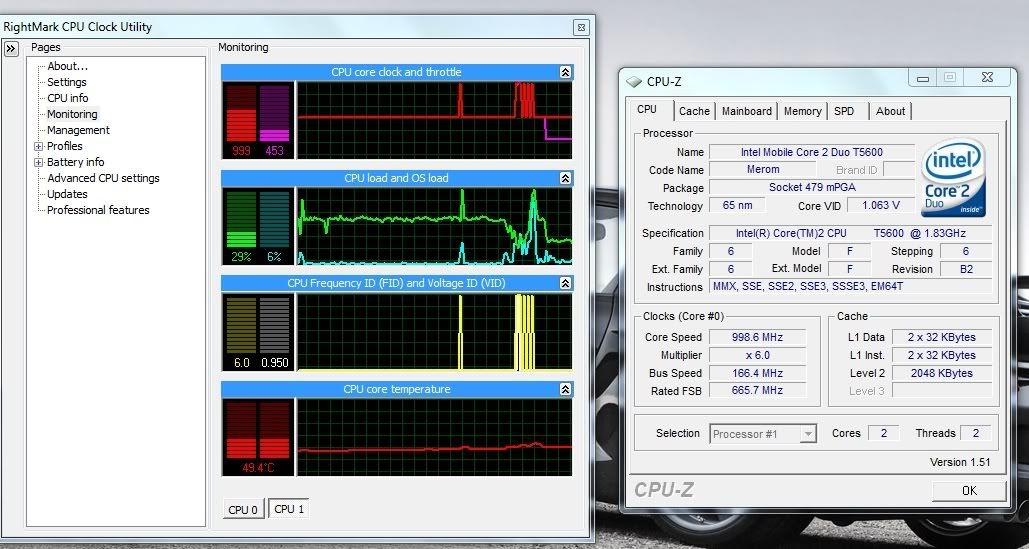Open Professional features page
This screenshot has width=1029, height=549.
point(98,210)
